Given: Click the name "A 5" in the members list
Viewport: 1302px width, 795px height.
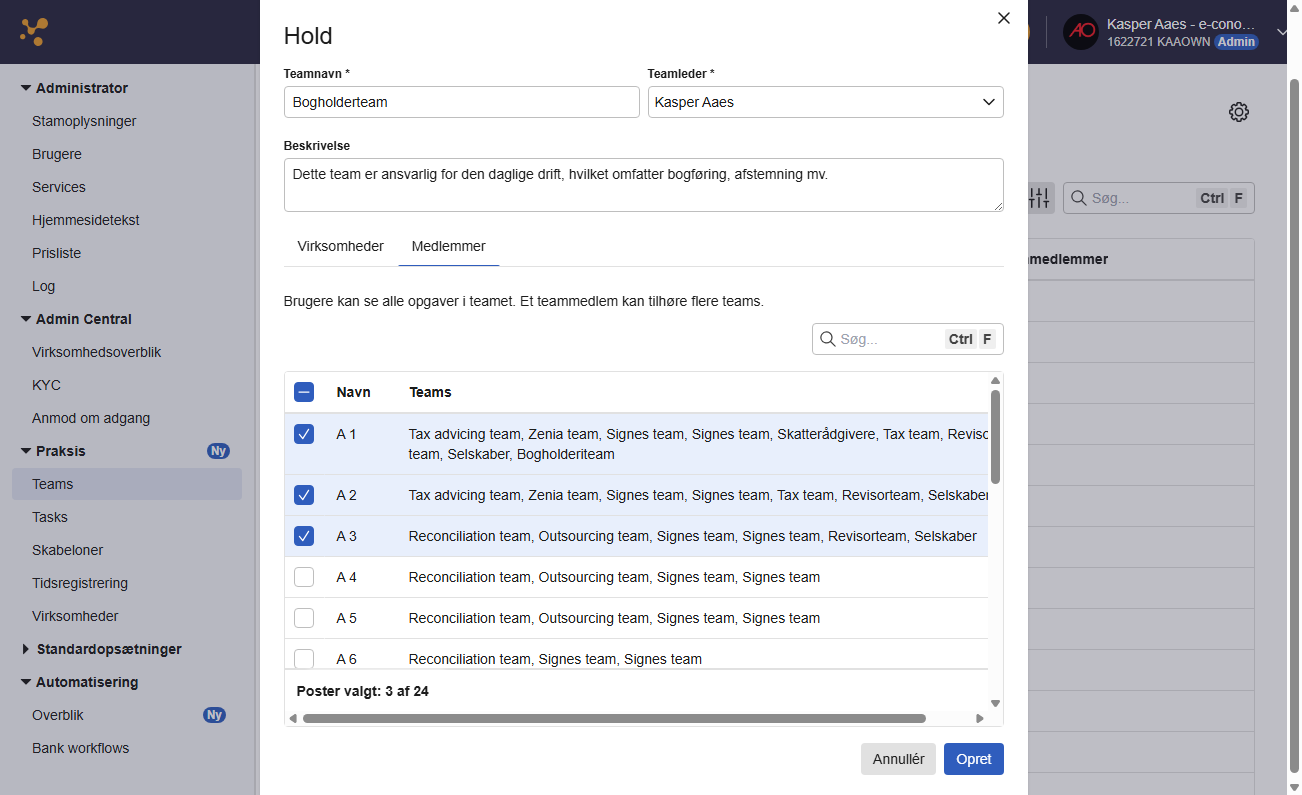Looking at the screenshot, I should click(x=346, y=618).
